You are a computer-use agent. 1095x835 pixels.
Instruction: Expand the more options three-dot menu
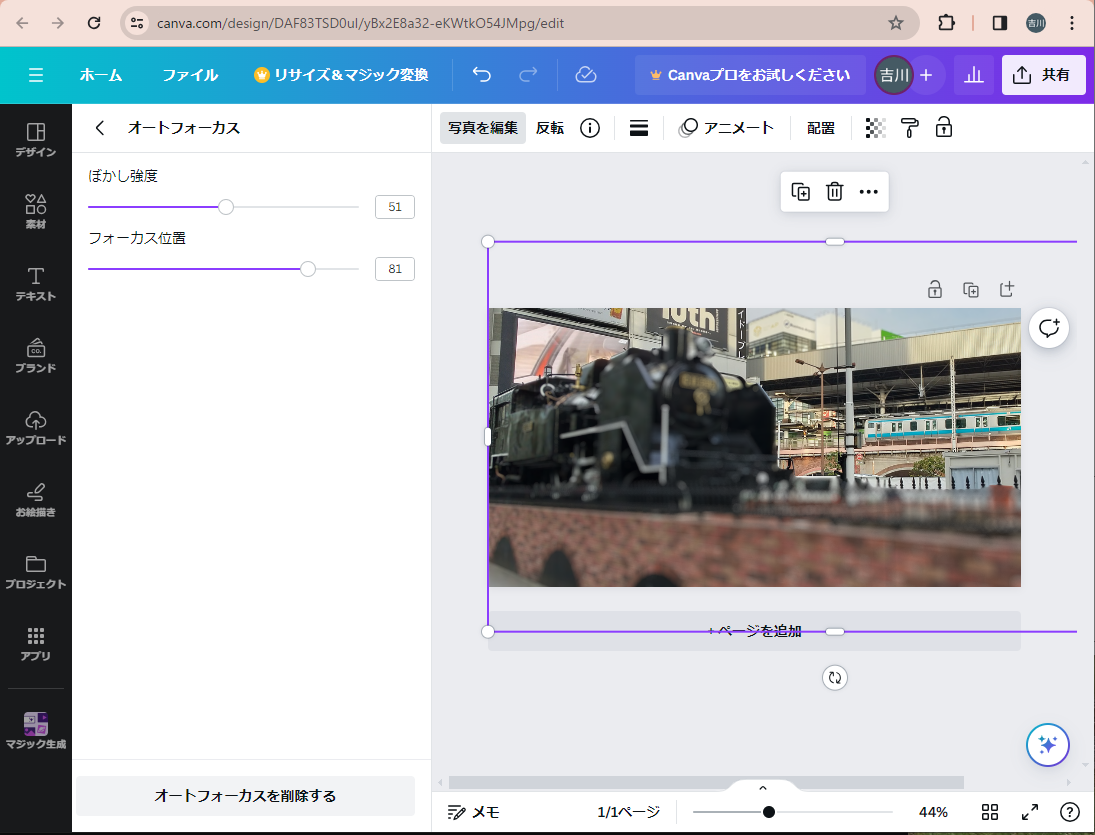point(868,192)
